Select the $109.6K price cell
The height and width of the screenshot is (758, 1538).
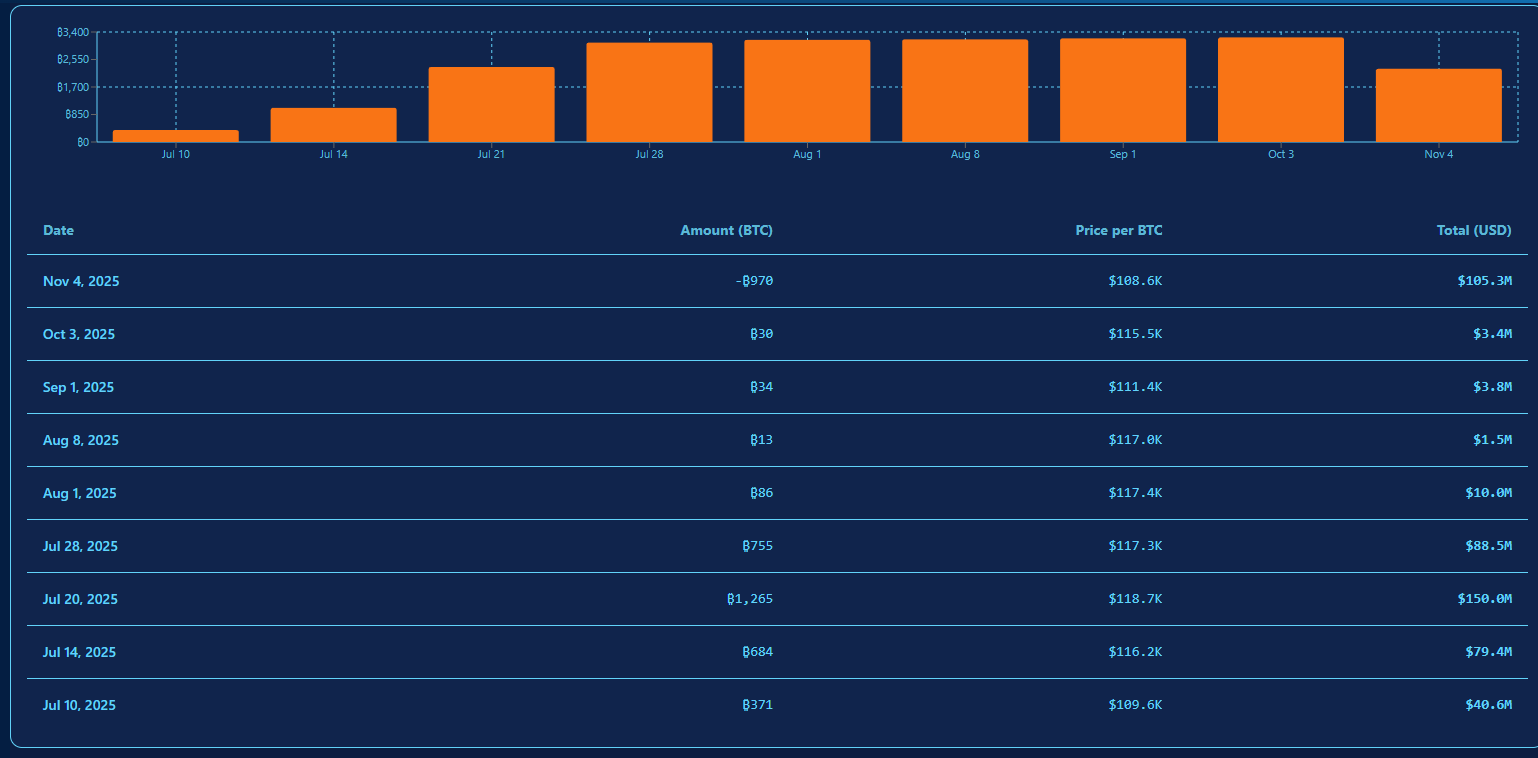[x=1135, y=706]
